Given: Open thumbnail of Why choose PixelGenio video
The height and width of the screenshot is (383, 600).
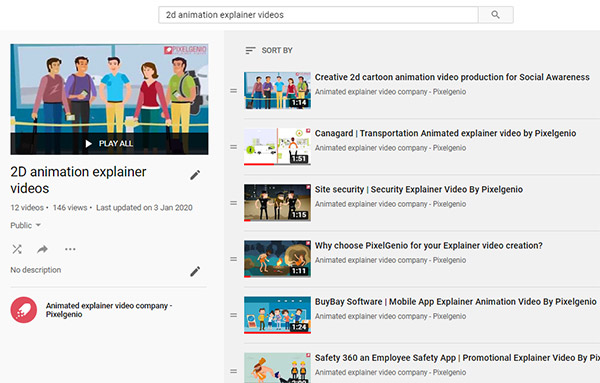Looking at the screenshot, I should pos(277,259).
